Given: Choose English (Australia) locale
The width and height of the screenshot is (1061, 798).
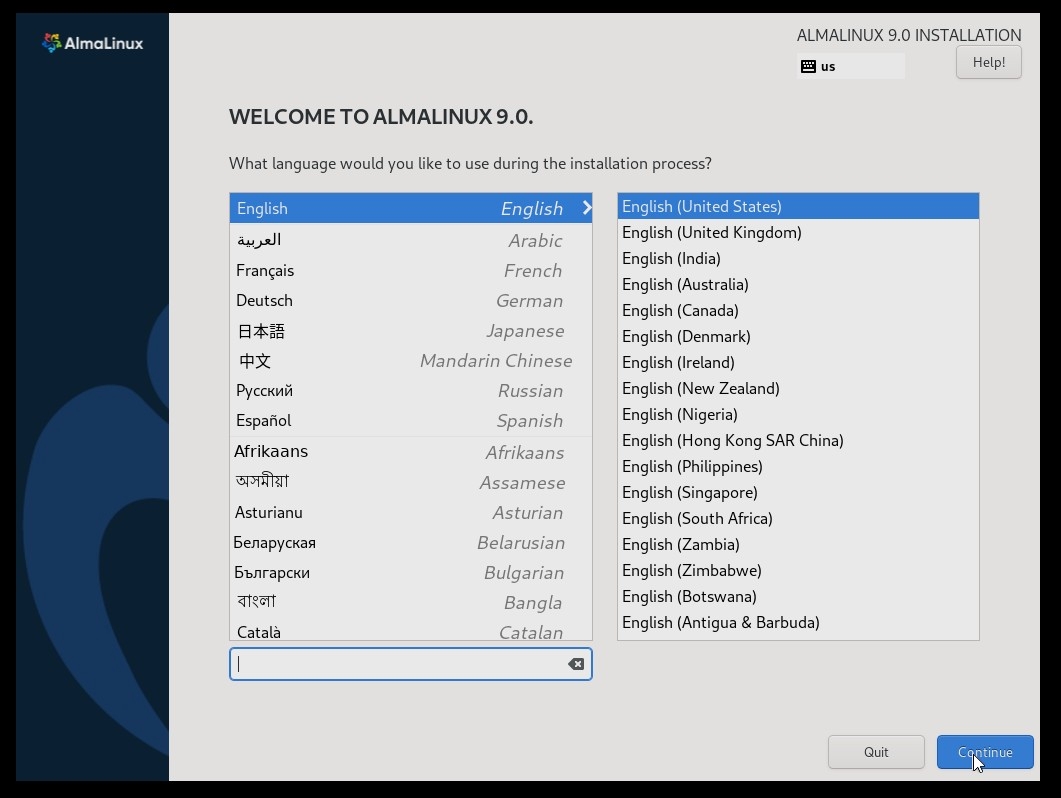Looking at the screenshot, I should point(798,284).
